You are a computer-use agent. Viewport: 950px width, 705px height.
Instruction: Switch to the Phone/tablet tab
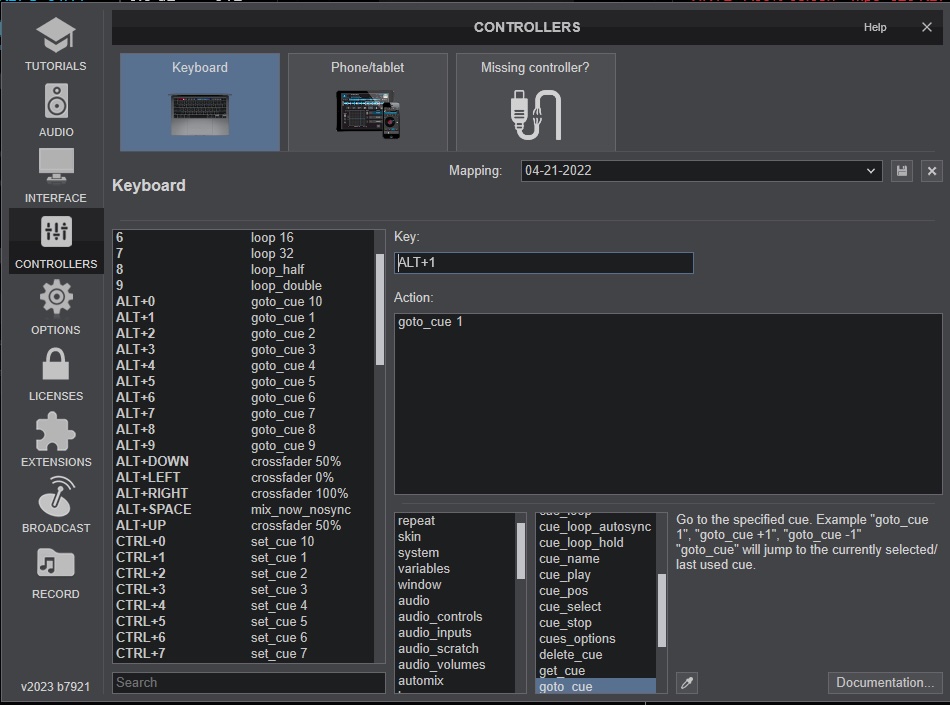(367, 100)
